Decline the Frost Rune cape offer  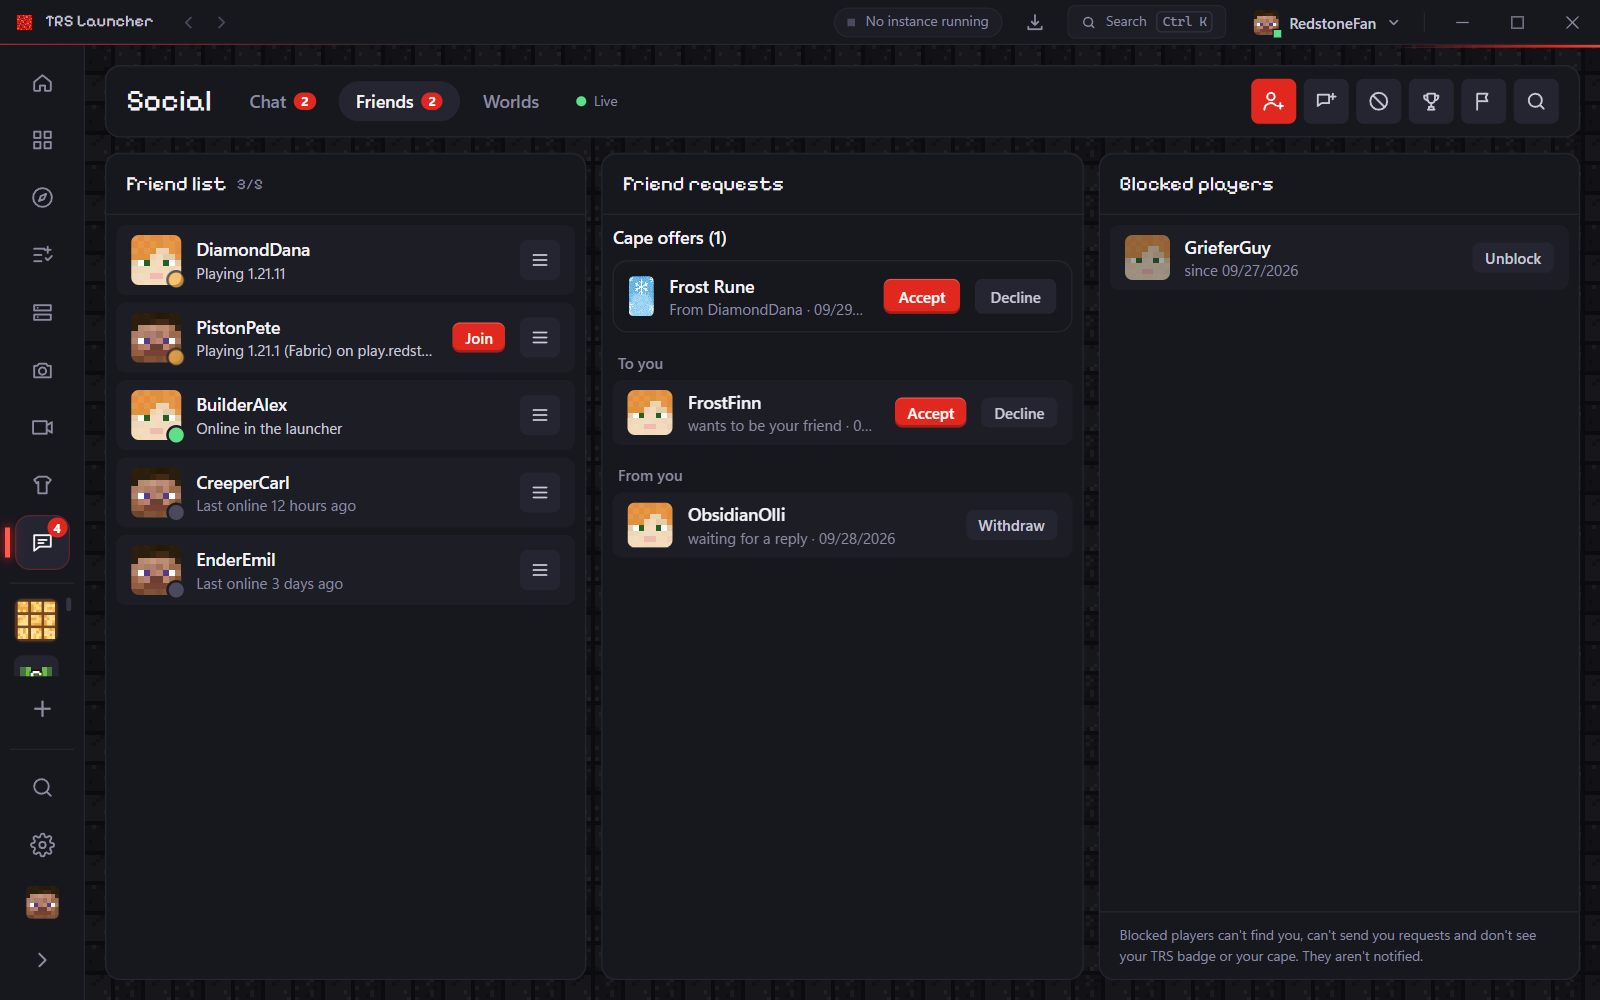pyautogui.click(x=1015, y=297)
